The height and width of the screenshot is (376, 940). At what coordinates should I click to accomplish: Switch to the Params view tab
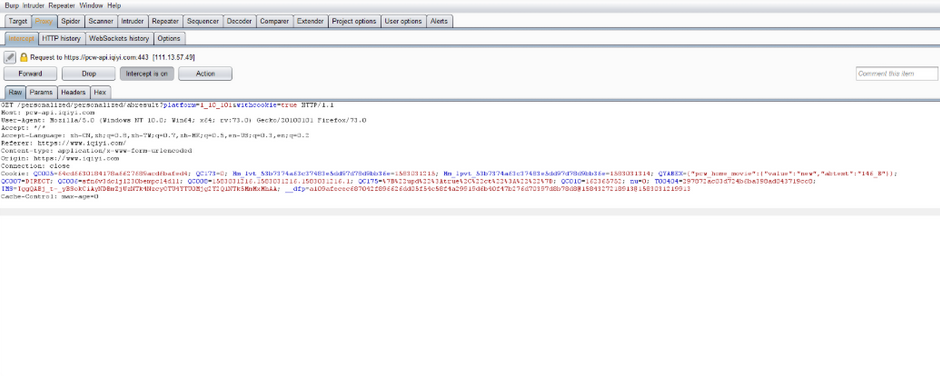(x=41, y=92)
